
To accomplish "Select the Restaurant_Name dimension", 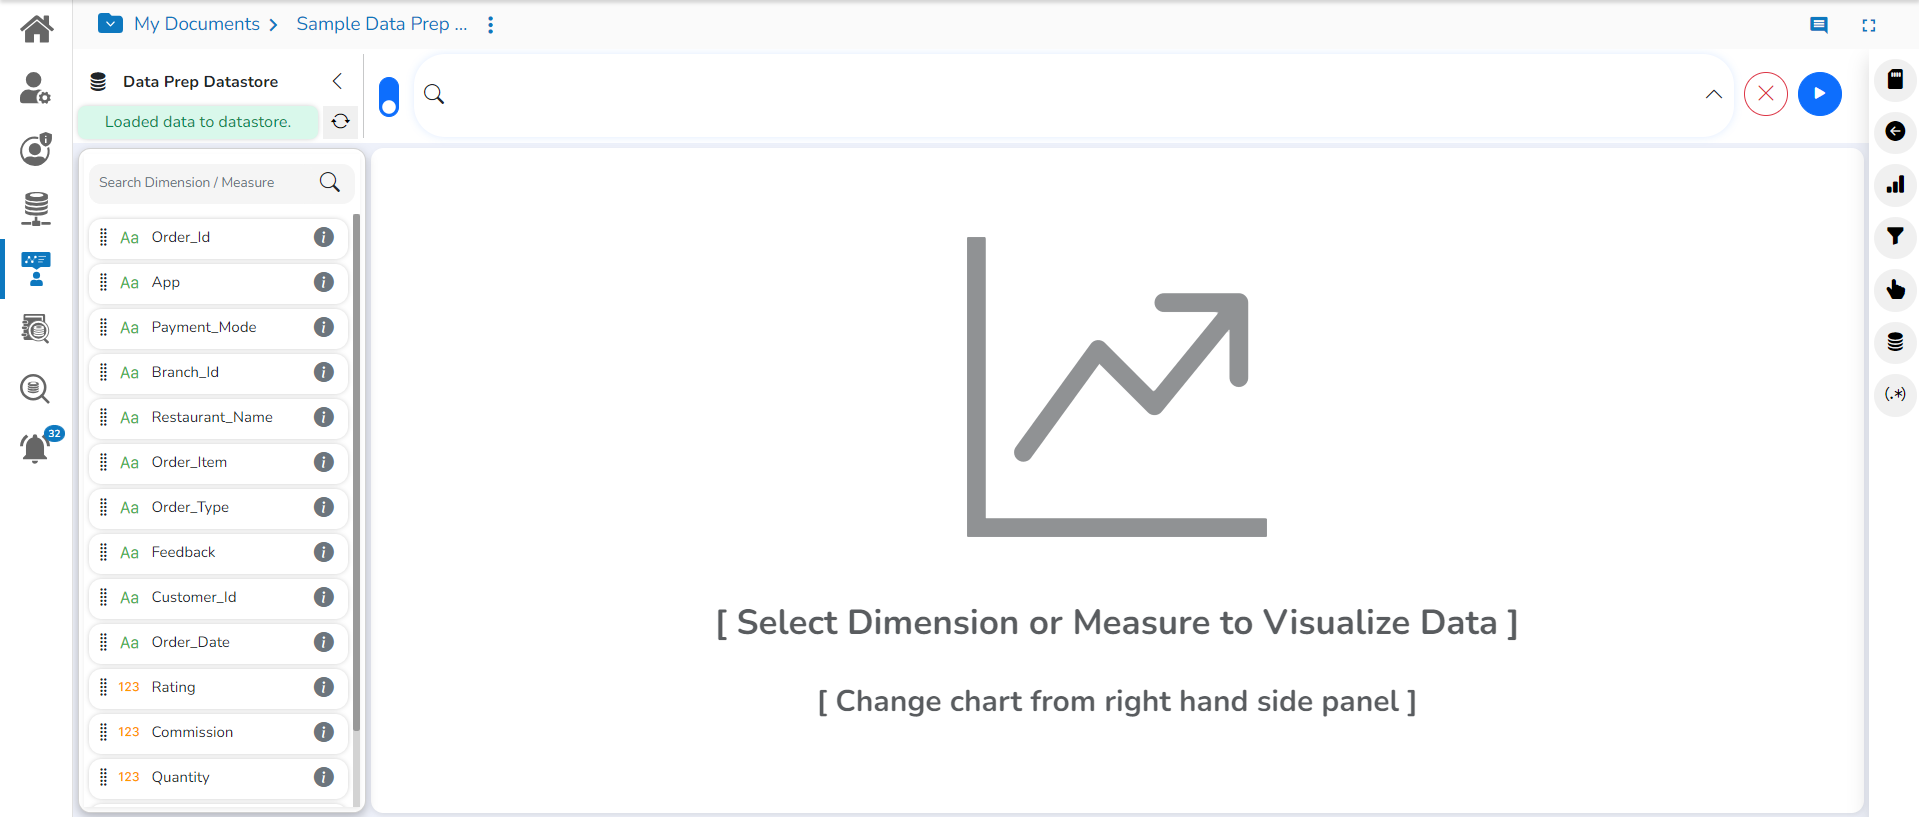I will 212,417.
